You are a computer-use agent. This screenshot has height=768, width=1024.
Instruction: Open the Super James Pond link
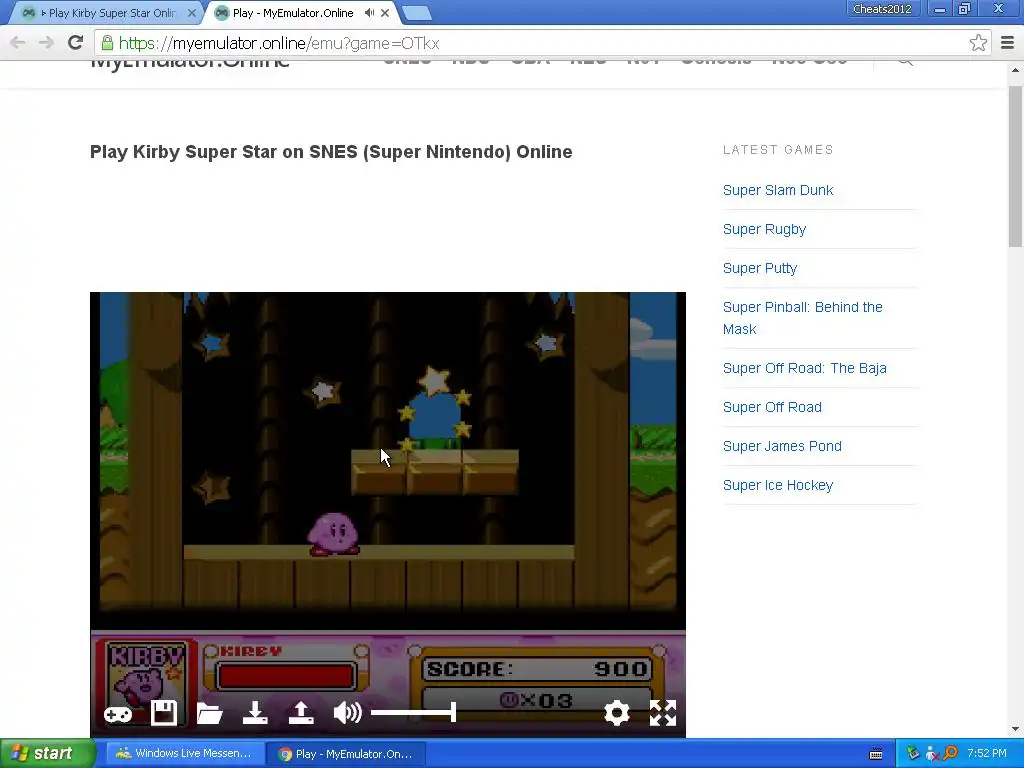click(782, 447)
